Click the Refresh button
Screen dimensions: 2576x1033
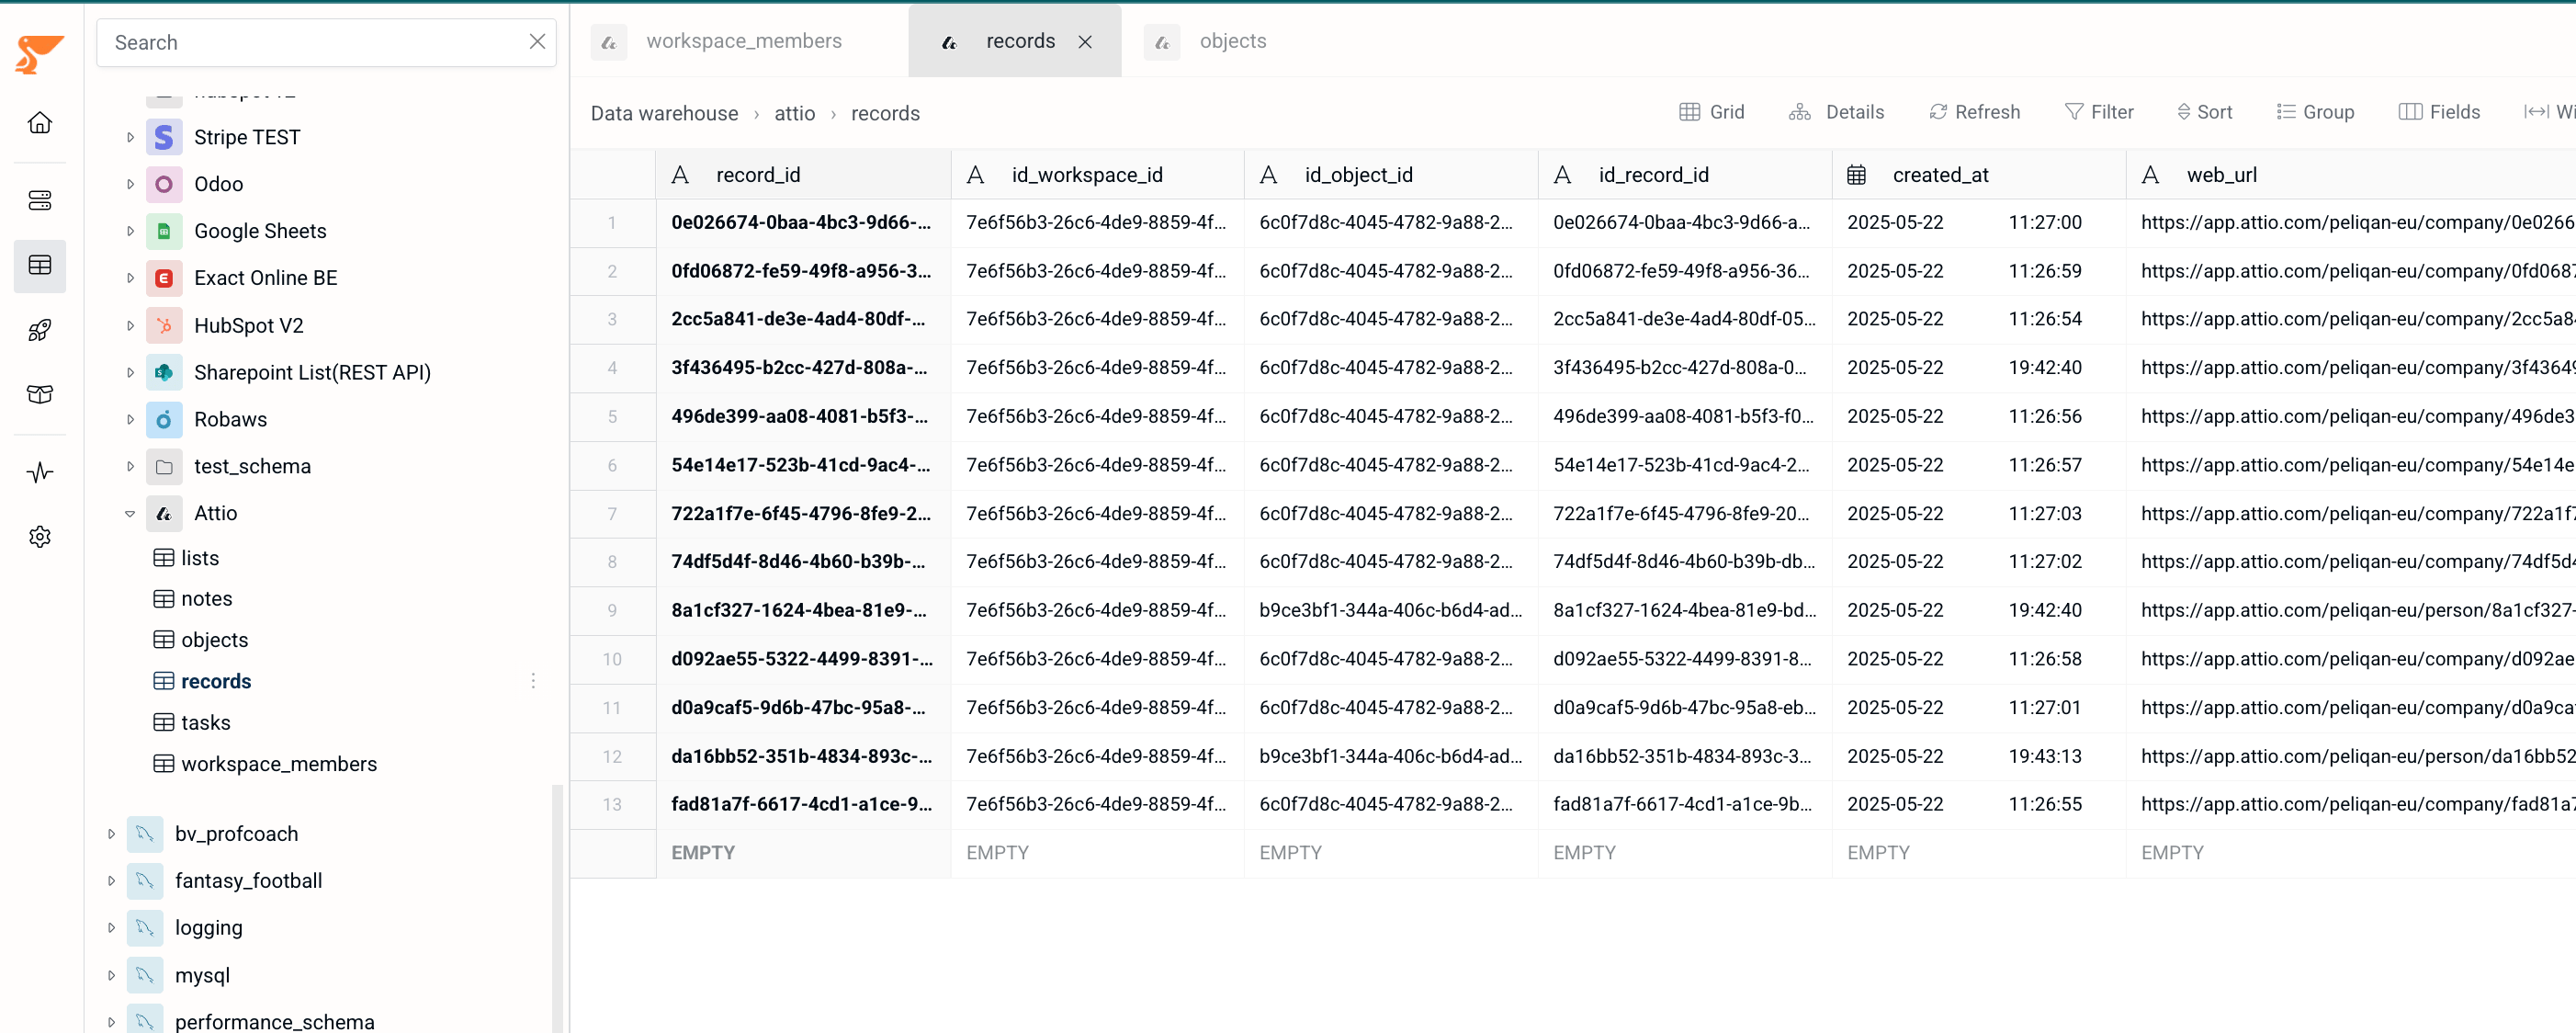coord(1974,112)
